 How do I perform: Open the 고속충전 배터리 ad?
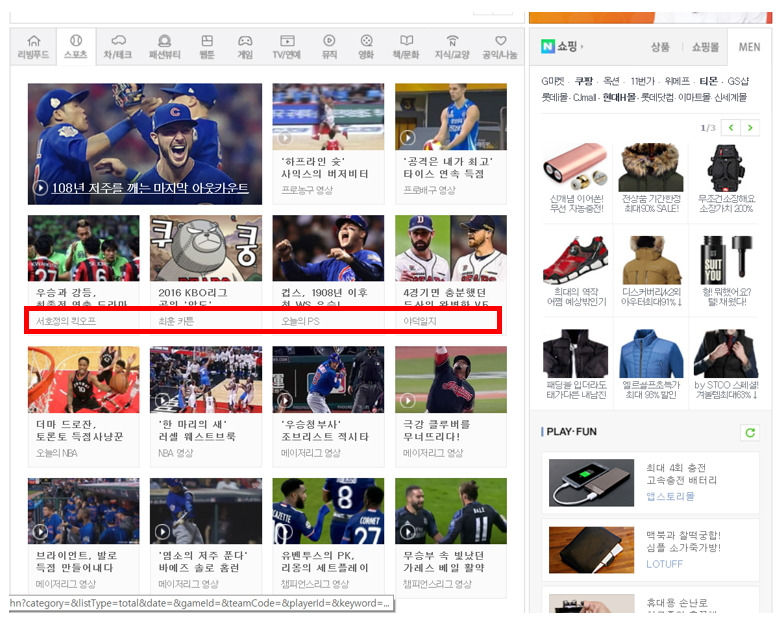pos(650,482)
